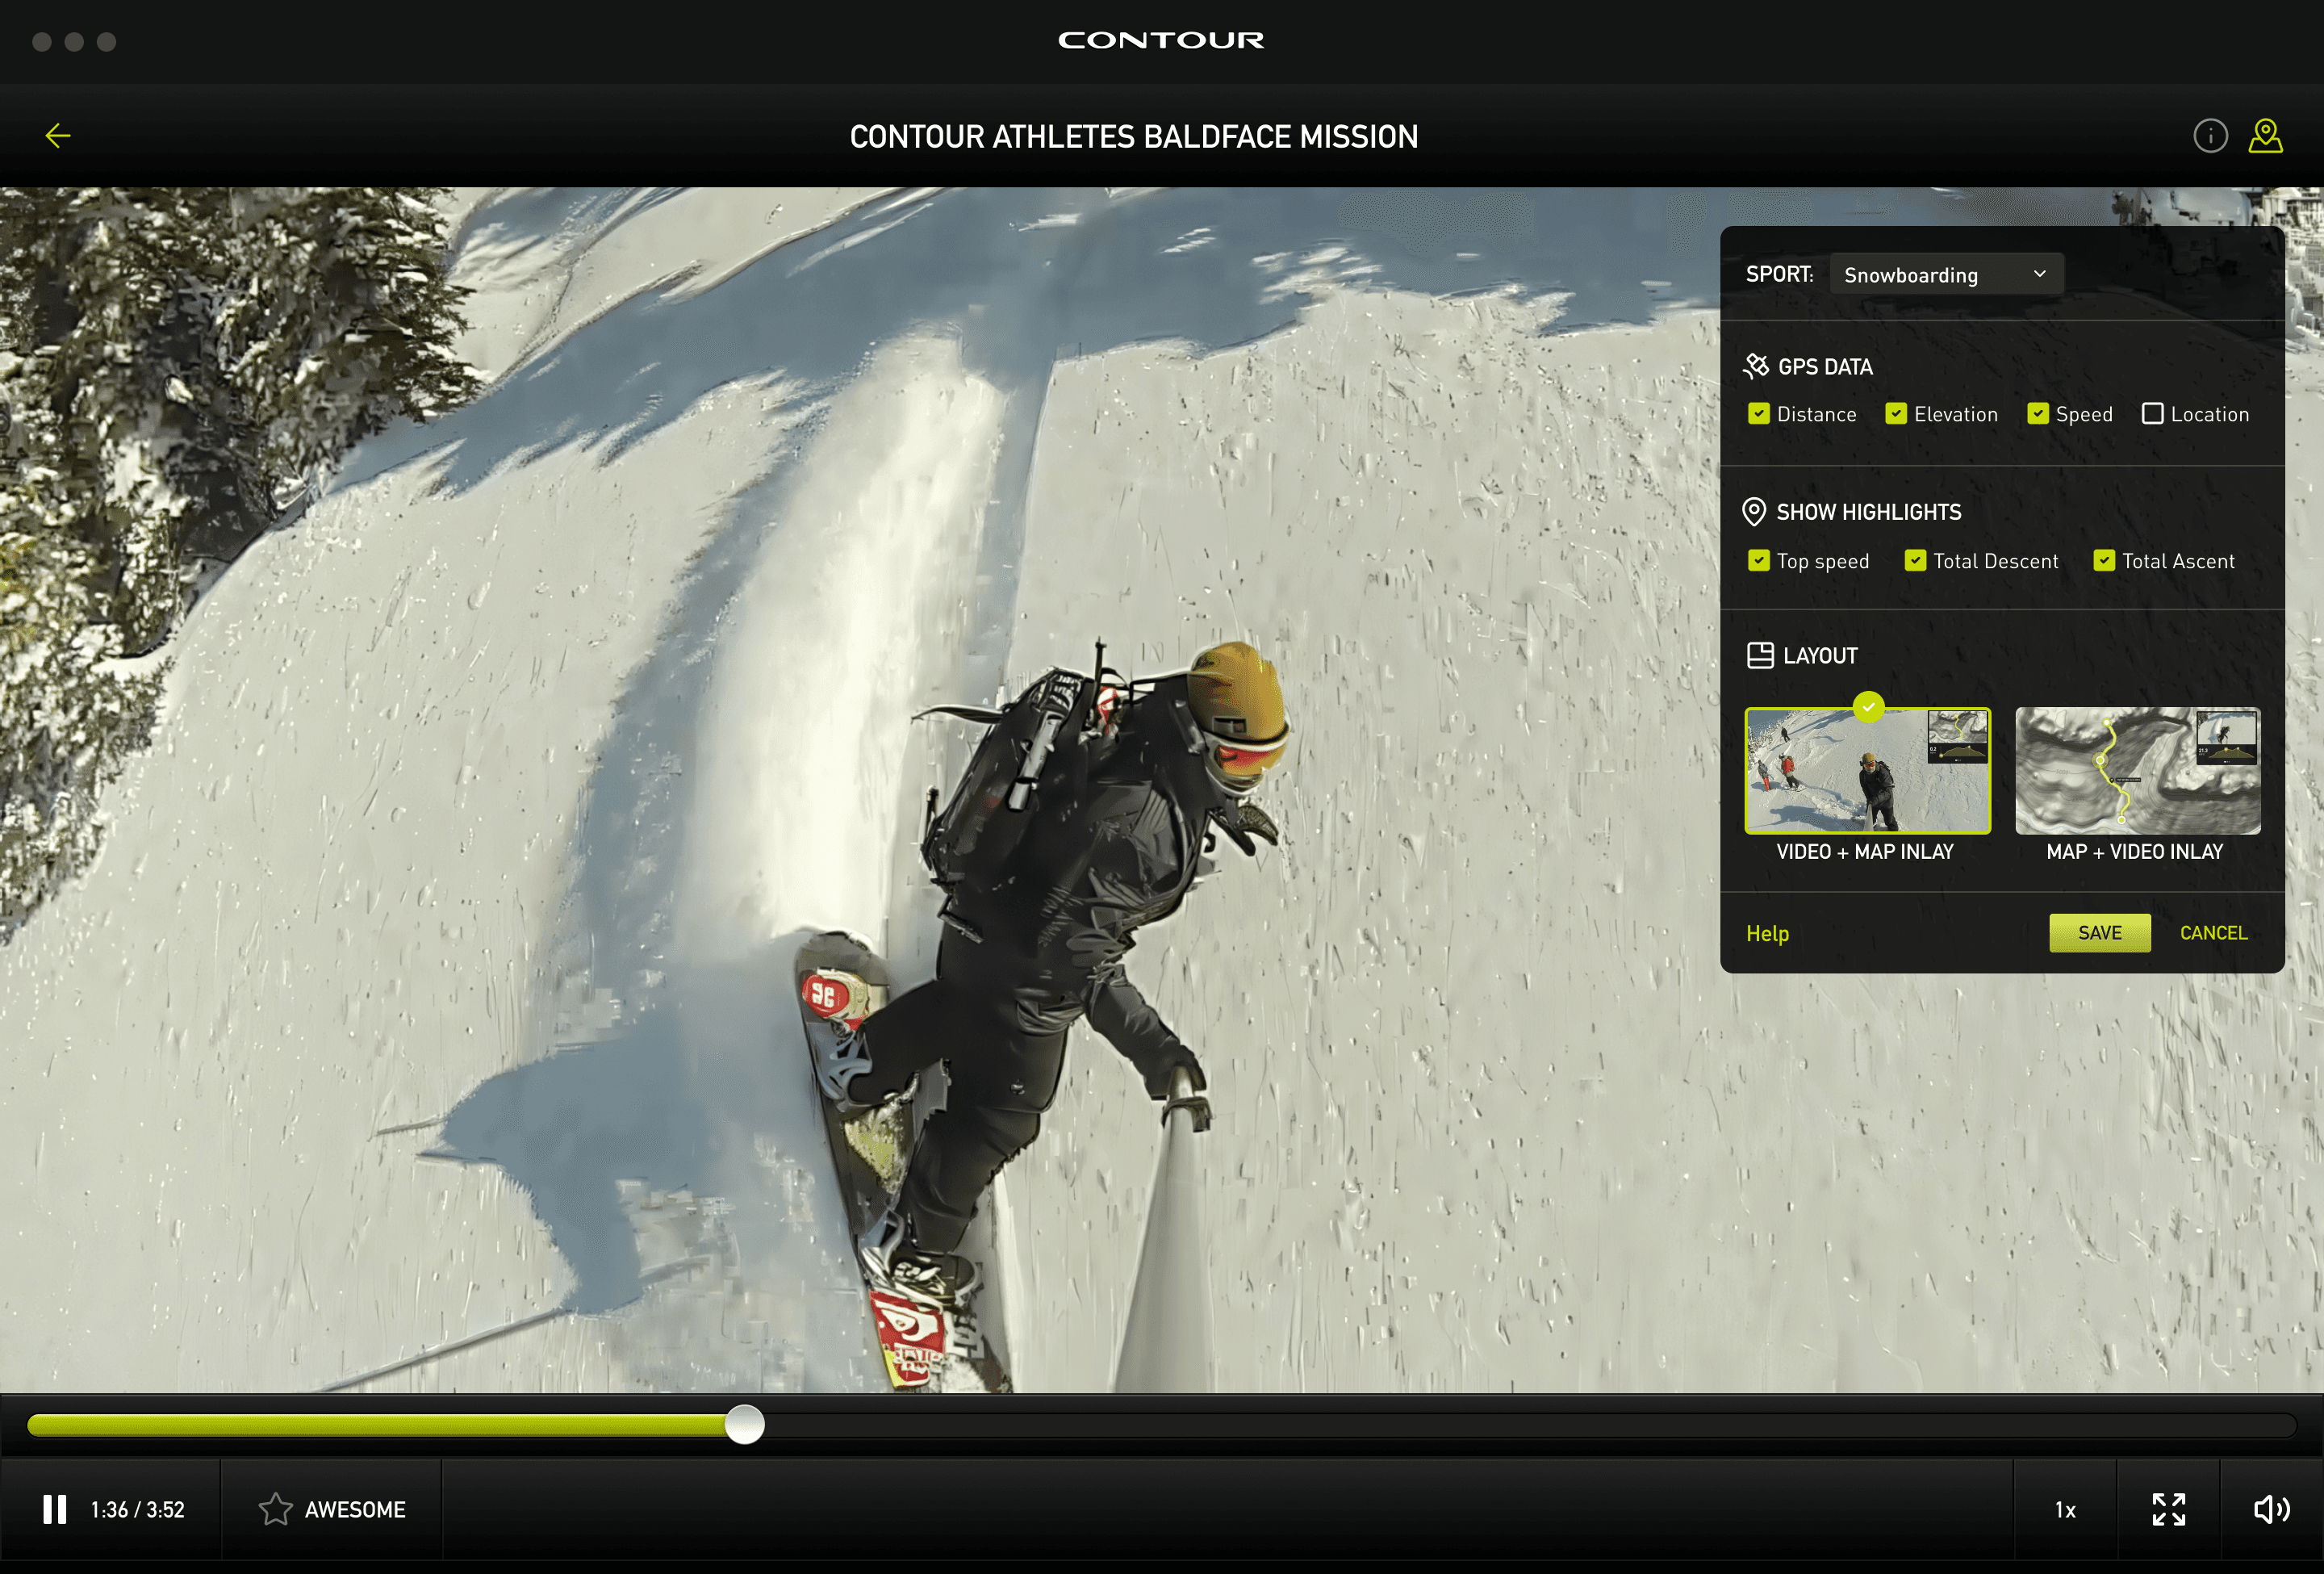The width and height of the screenshot is (2324, 1574).
Task: Change playback speed from 1x
Action: pos(2065,1510)
